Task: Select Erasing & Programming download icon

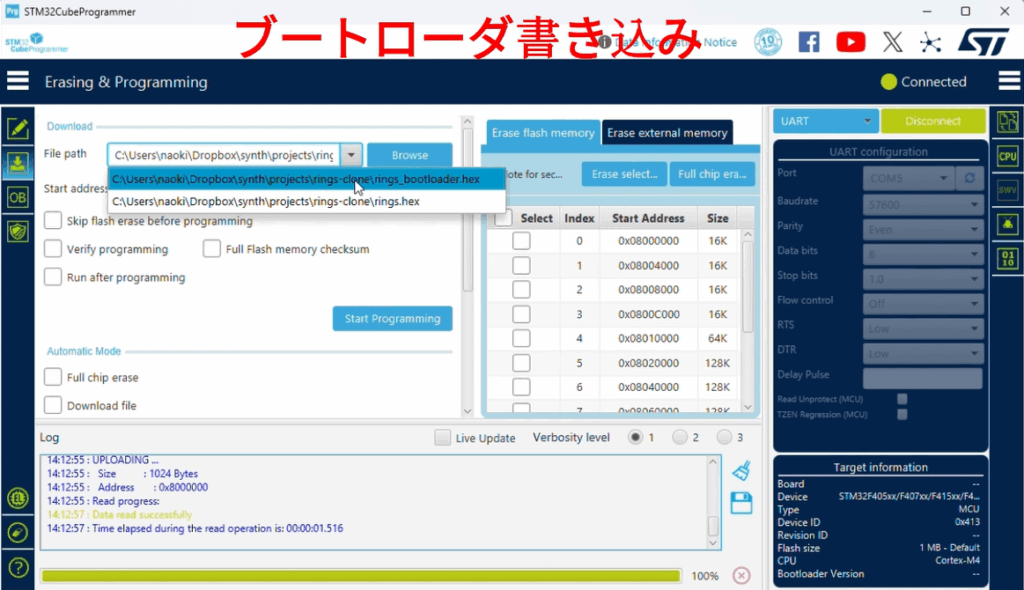Action: 18,163
